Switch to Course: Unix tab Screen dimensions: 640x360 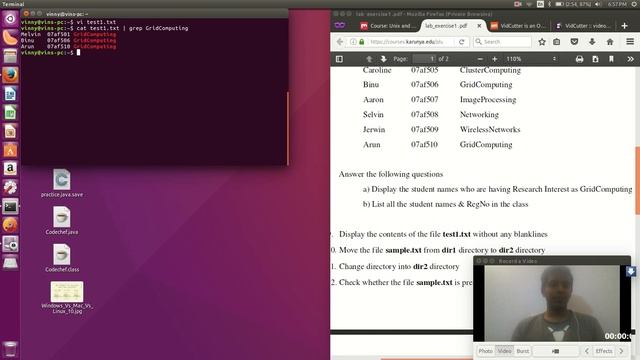click(x=387, y=26)
